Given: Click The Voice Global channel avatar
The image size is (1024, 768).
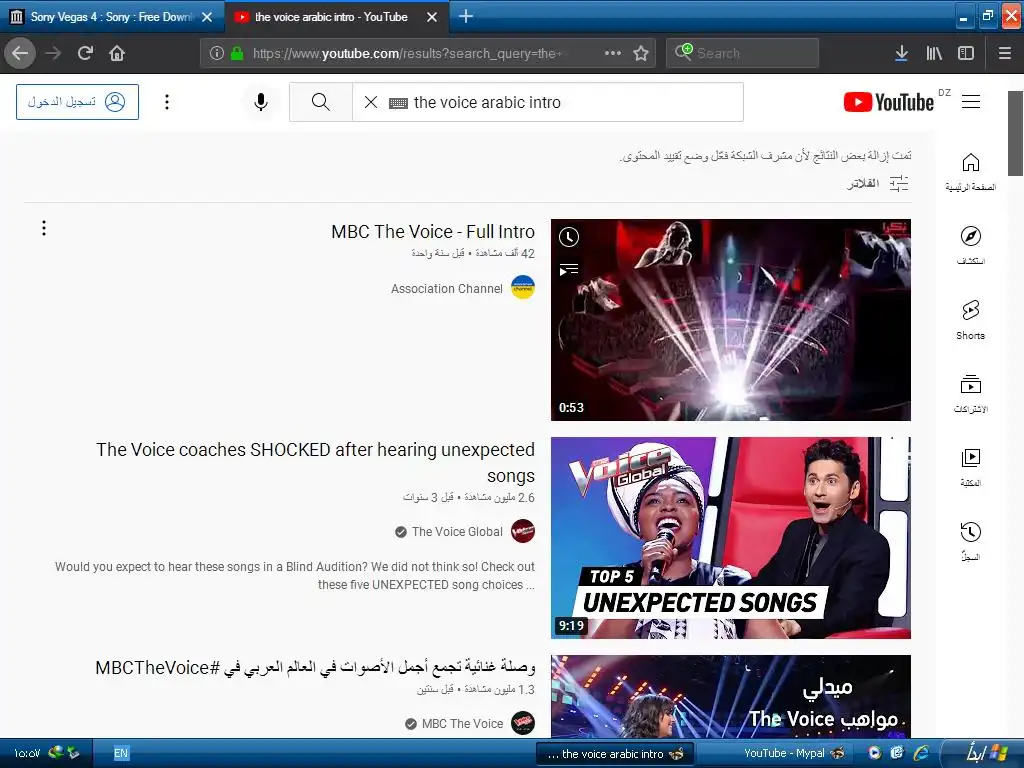Looking at the screenshot, I should (523, 531).
